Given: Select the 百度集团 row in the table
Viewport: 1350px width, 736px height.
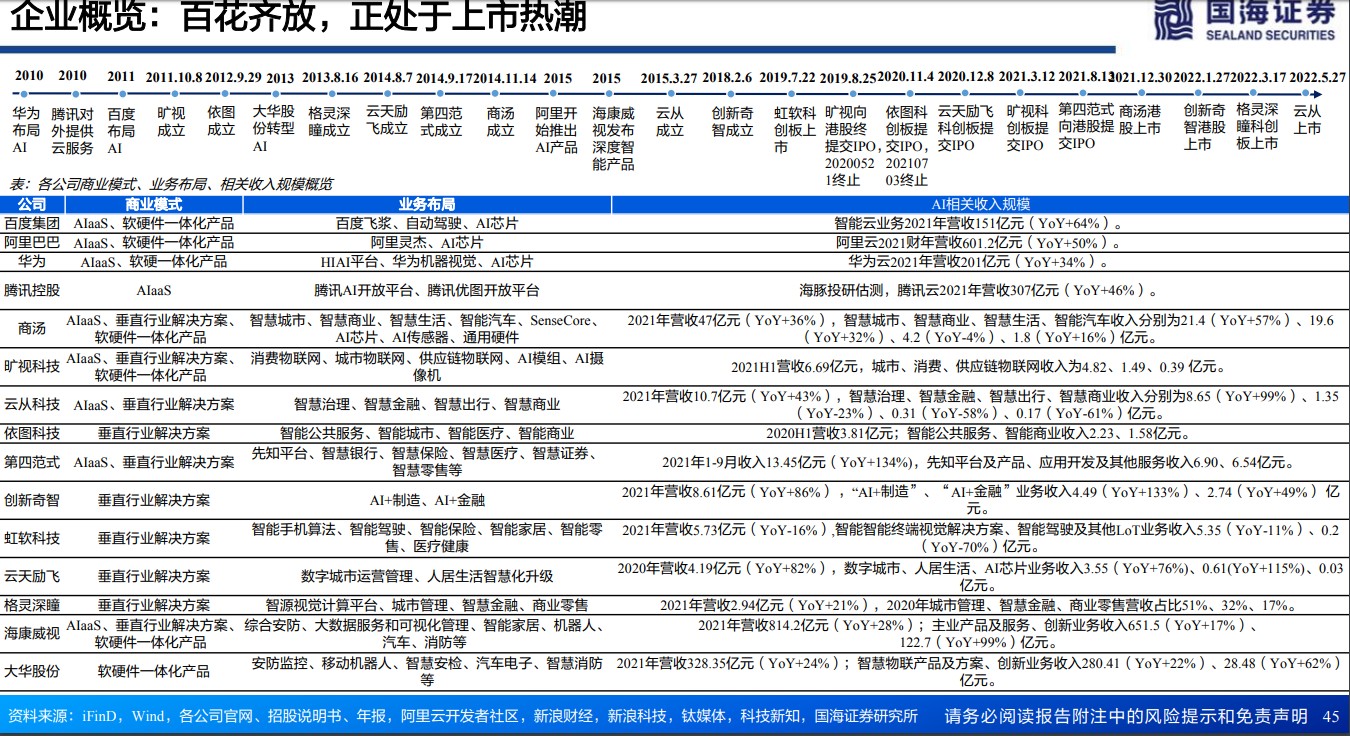Looking at the screenshot, I should pos(32,223).
